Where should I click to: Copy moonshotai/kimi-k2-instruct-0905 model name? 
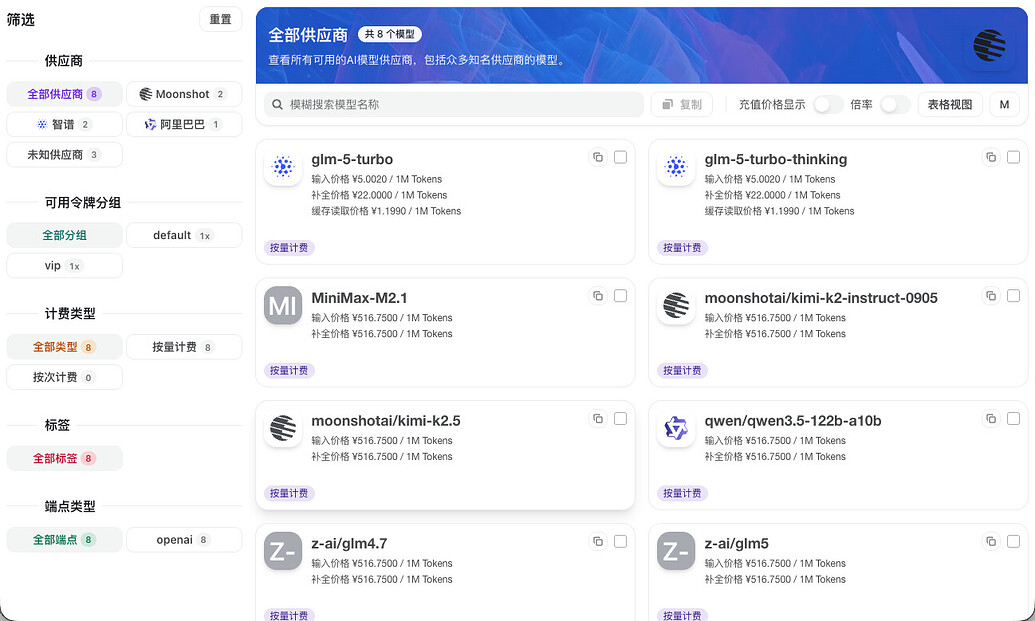coord(991,296)
